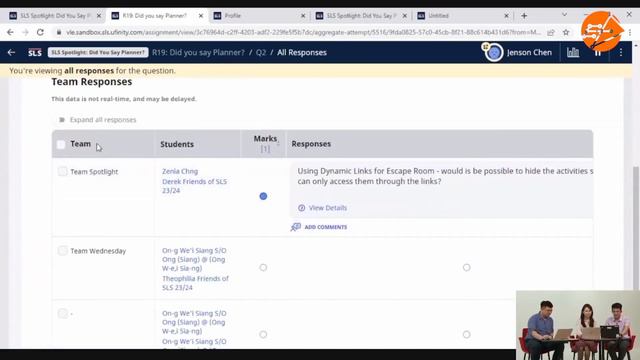Open browser menu three-dot icon
Screen dimensions: 640x360
[x=630, y=32]
